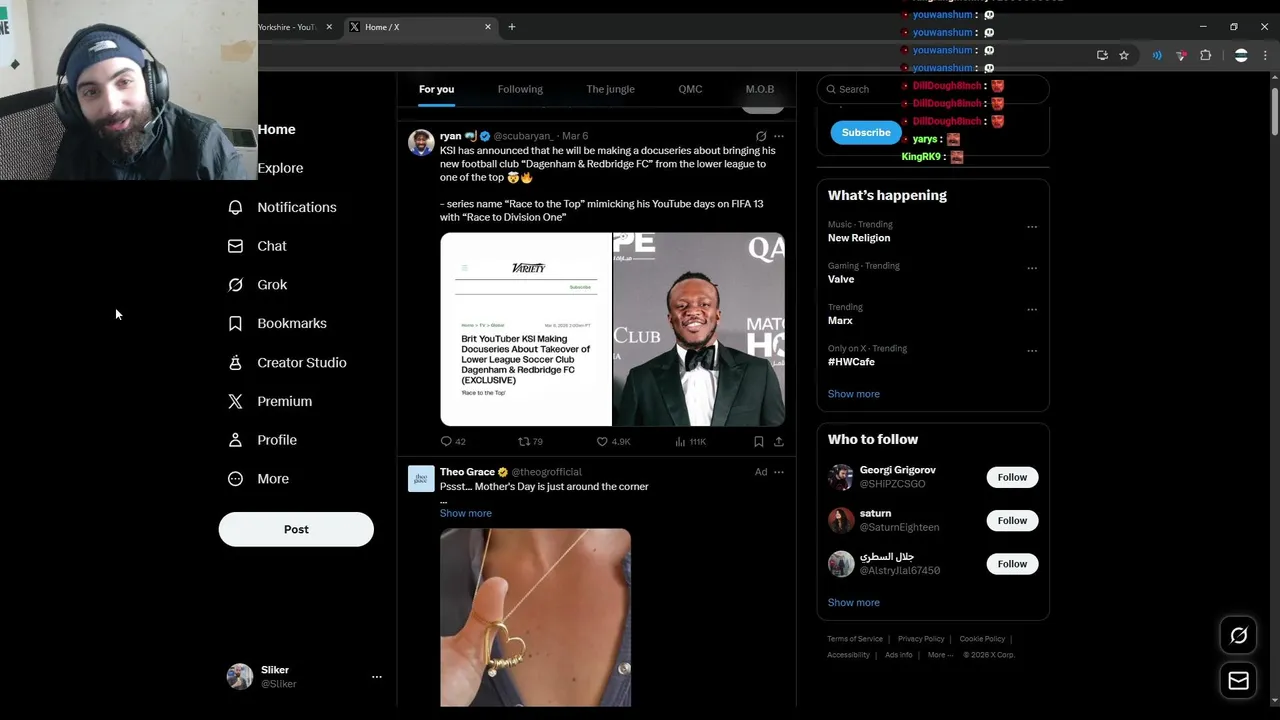Viewport: 1280px width, 720px height.
Task: Switch to the Following tab
Action: tap(520, 89)
